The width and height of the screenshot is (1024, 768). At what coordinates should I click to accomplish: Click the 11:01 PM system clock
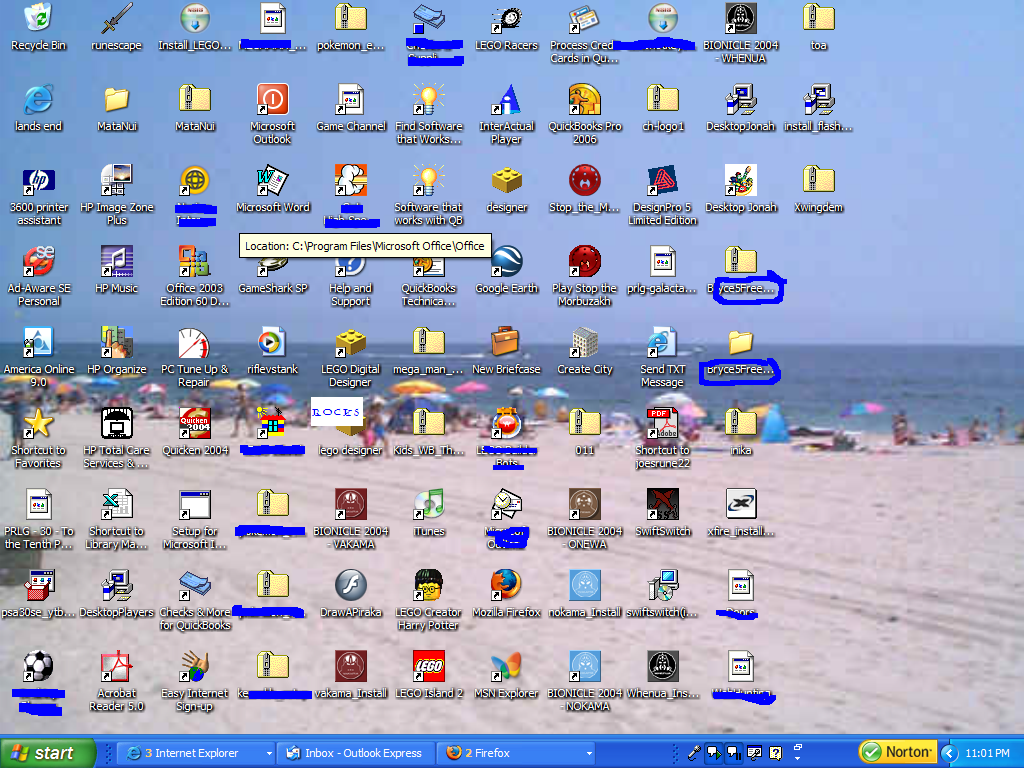[987, 753]
